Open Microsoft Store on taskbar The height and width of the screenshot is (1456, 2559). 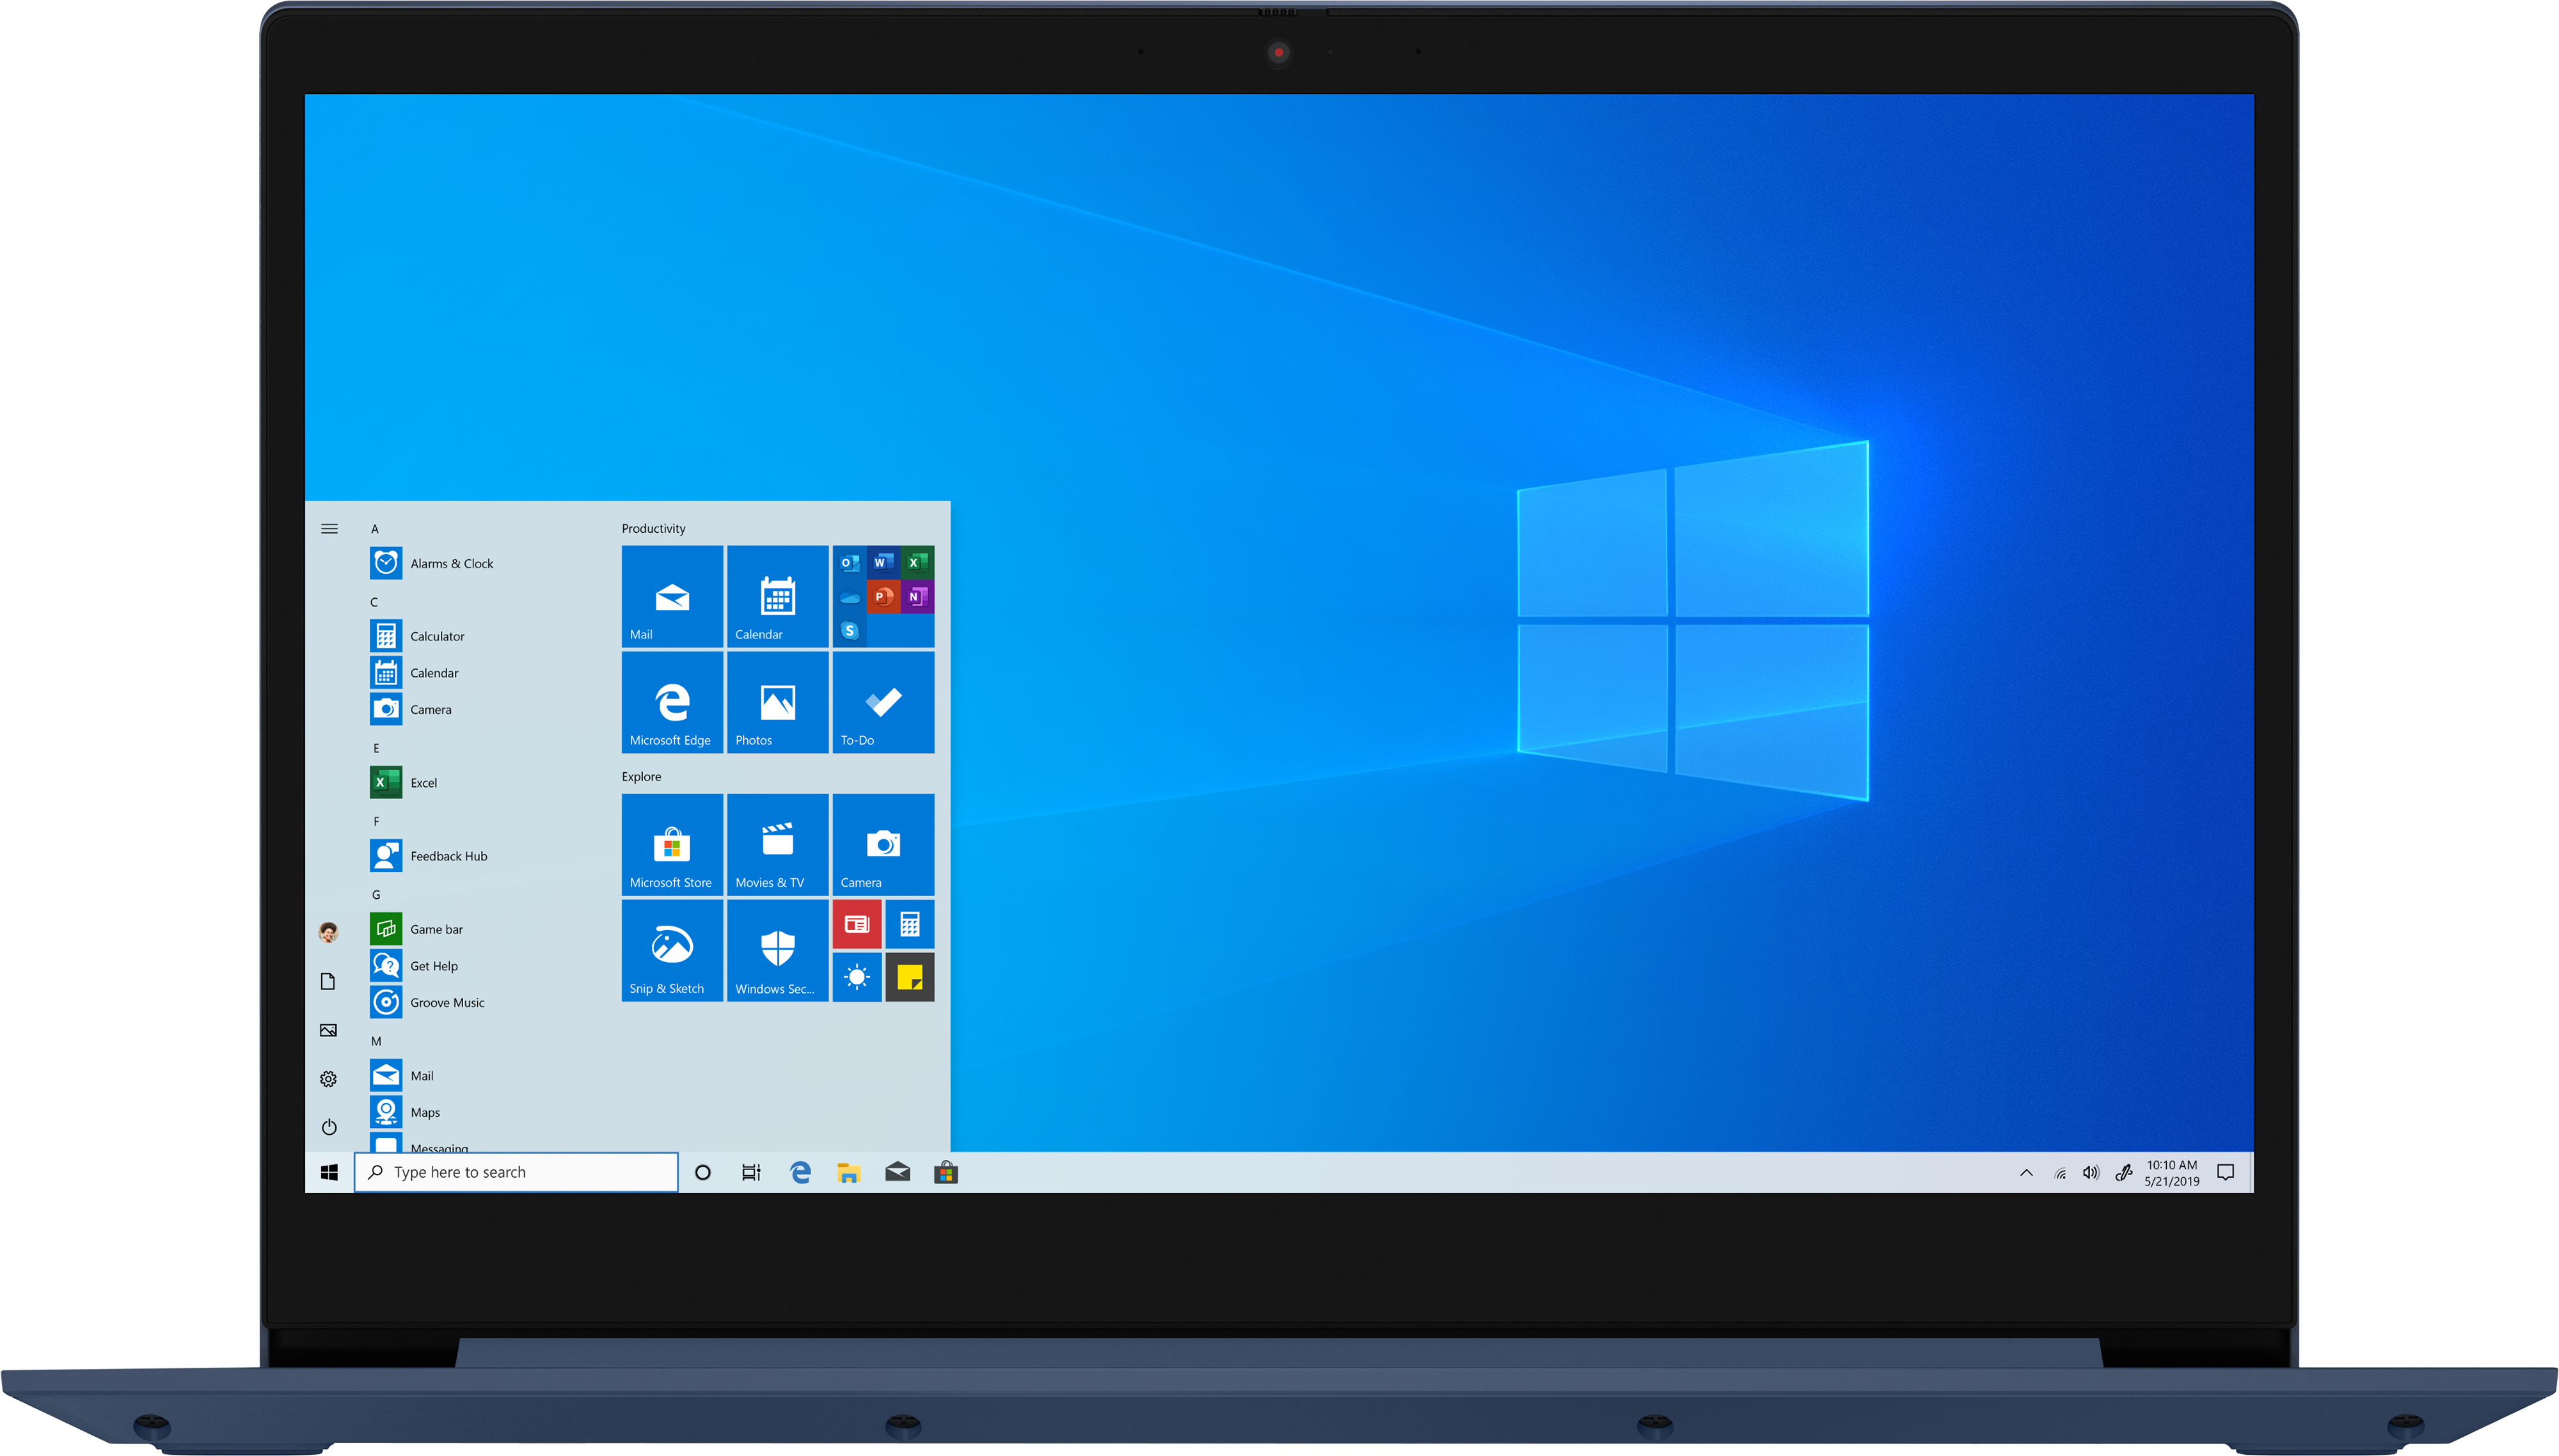pos(946,1172)
